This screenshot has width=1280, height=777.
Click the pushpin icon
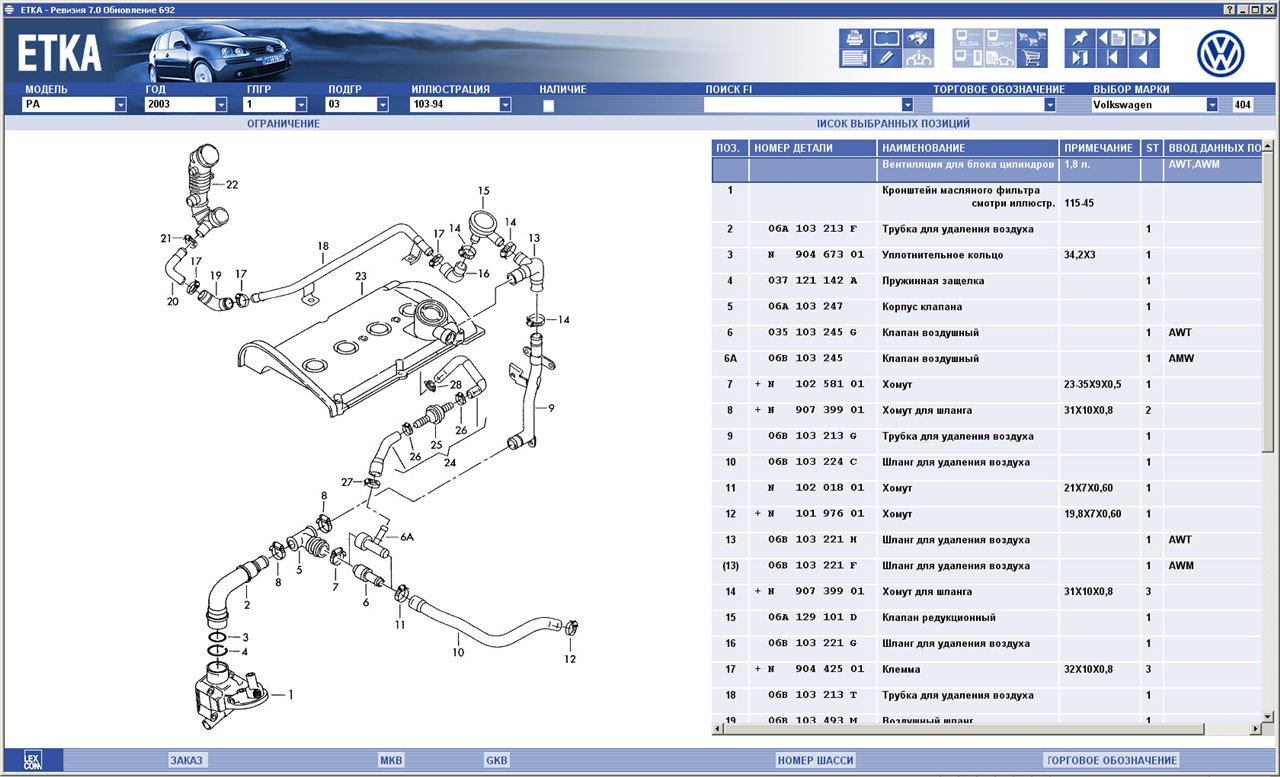click(1080, 38)
